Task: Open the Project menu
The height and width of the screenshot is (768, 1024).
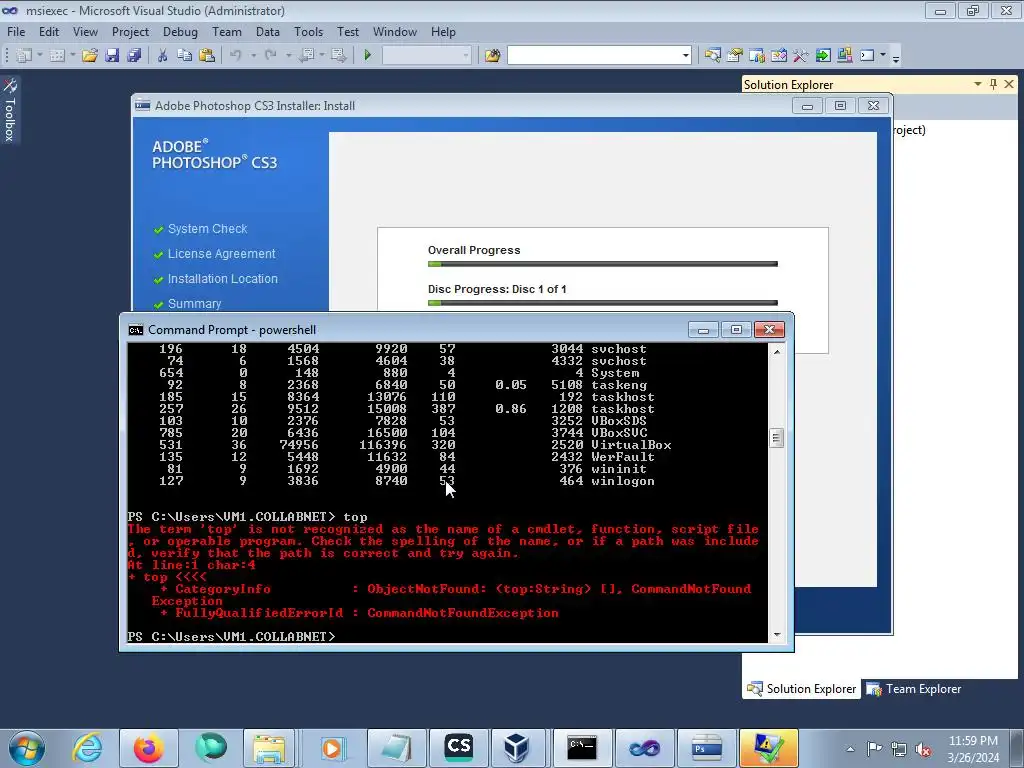Action: (130, 31)
